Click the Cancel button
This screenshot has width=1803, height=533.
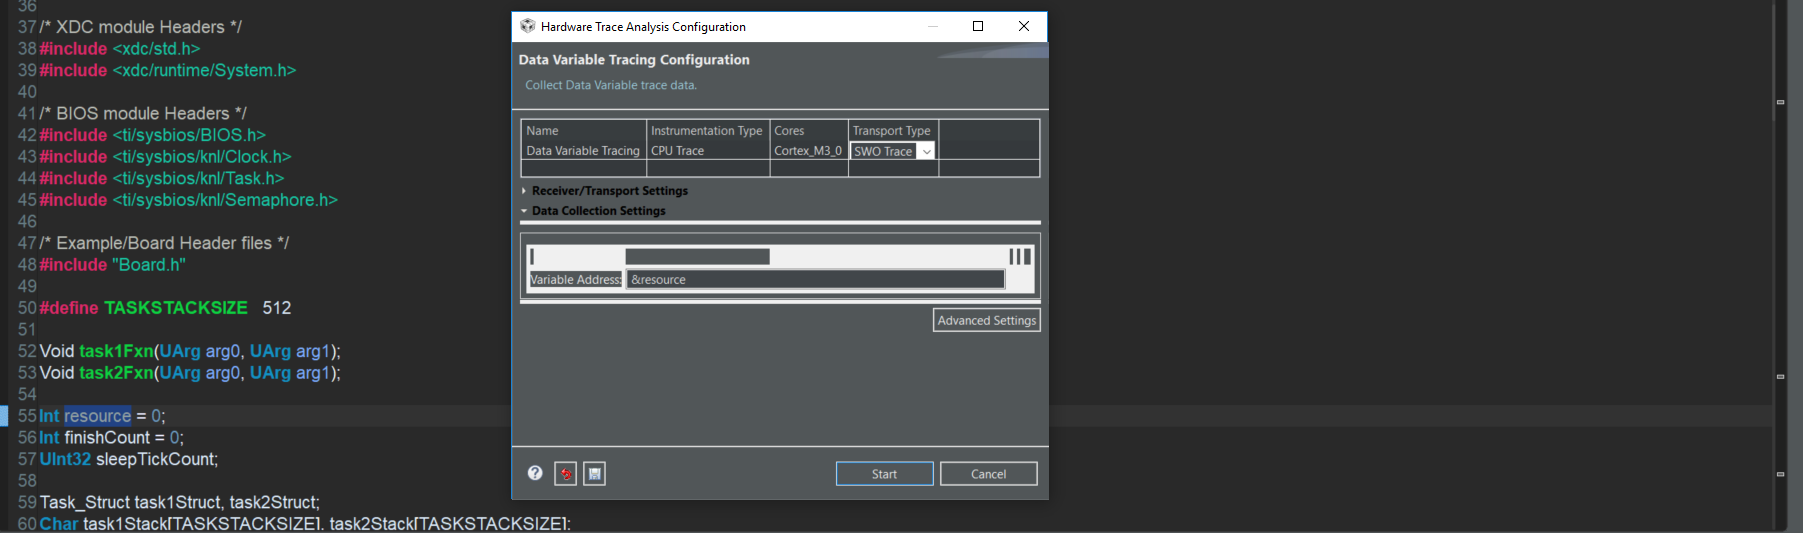[x=989, y=474]
